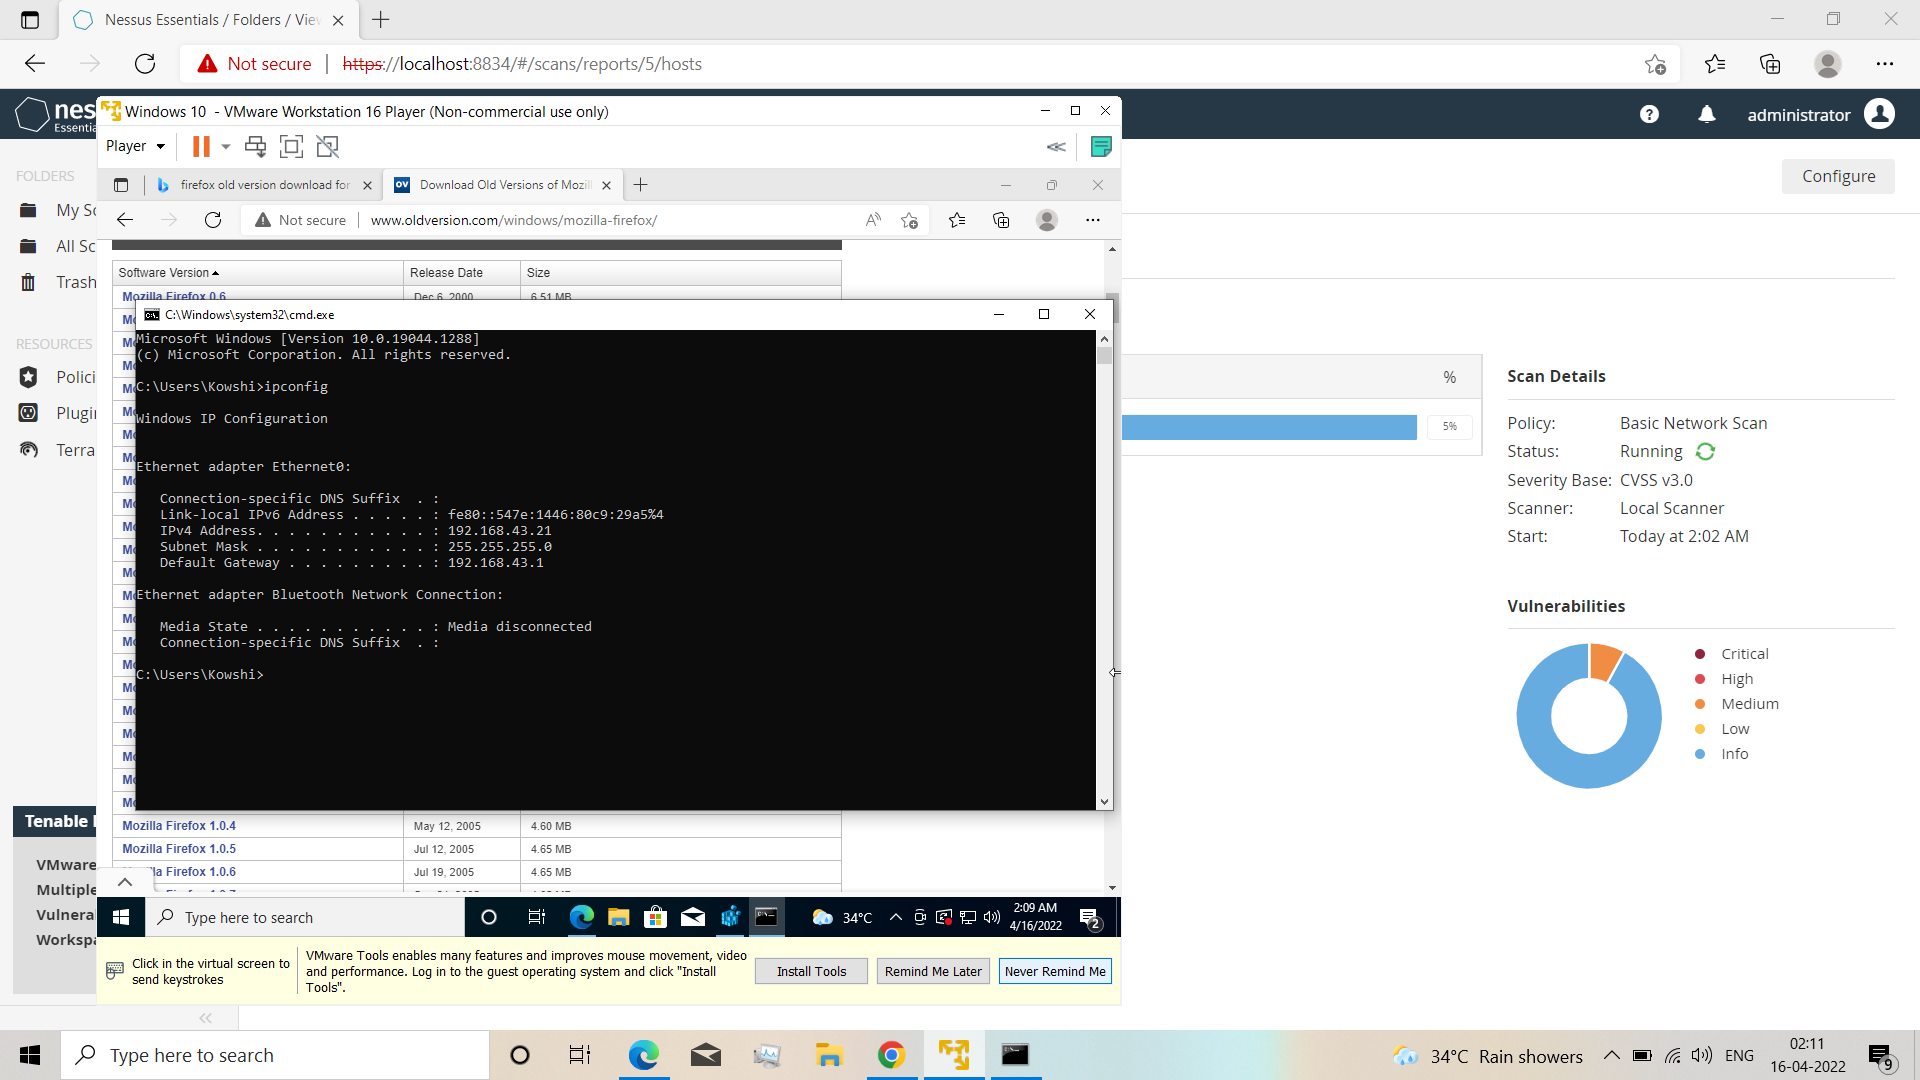Viewport: 1920px width, 1080px height.
Task: Open the host Edge Collections icon
Action: pos(1770,64)
